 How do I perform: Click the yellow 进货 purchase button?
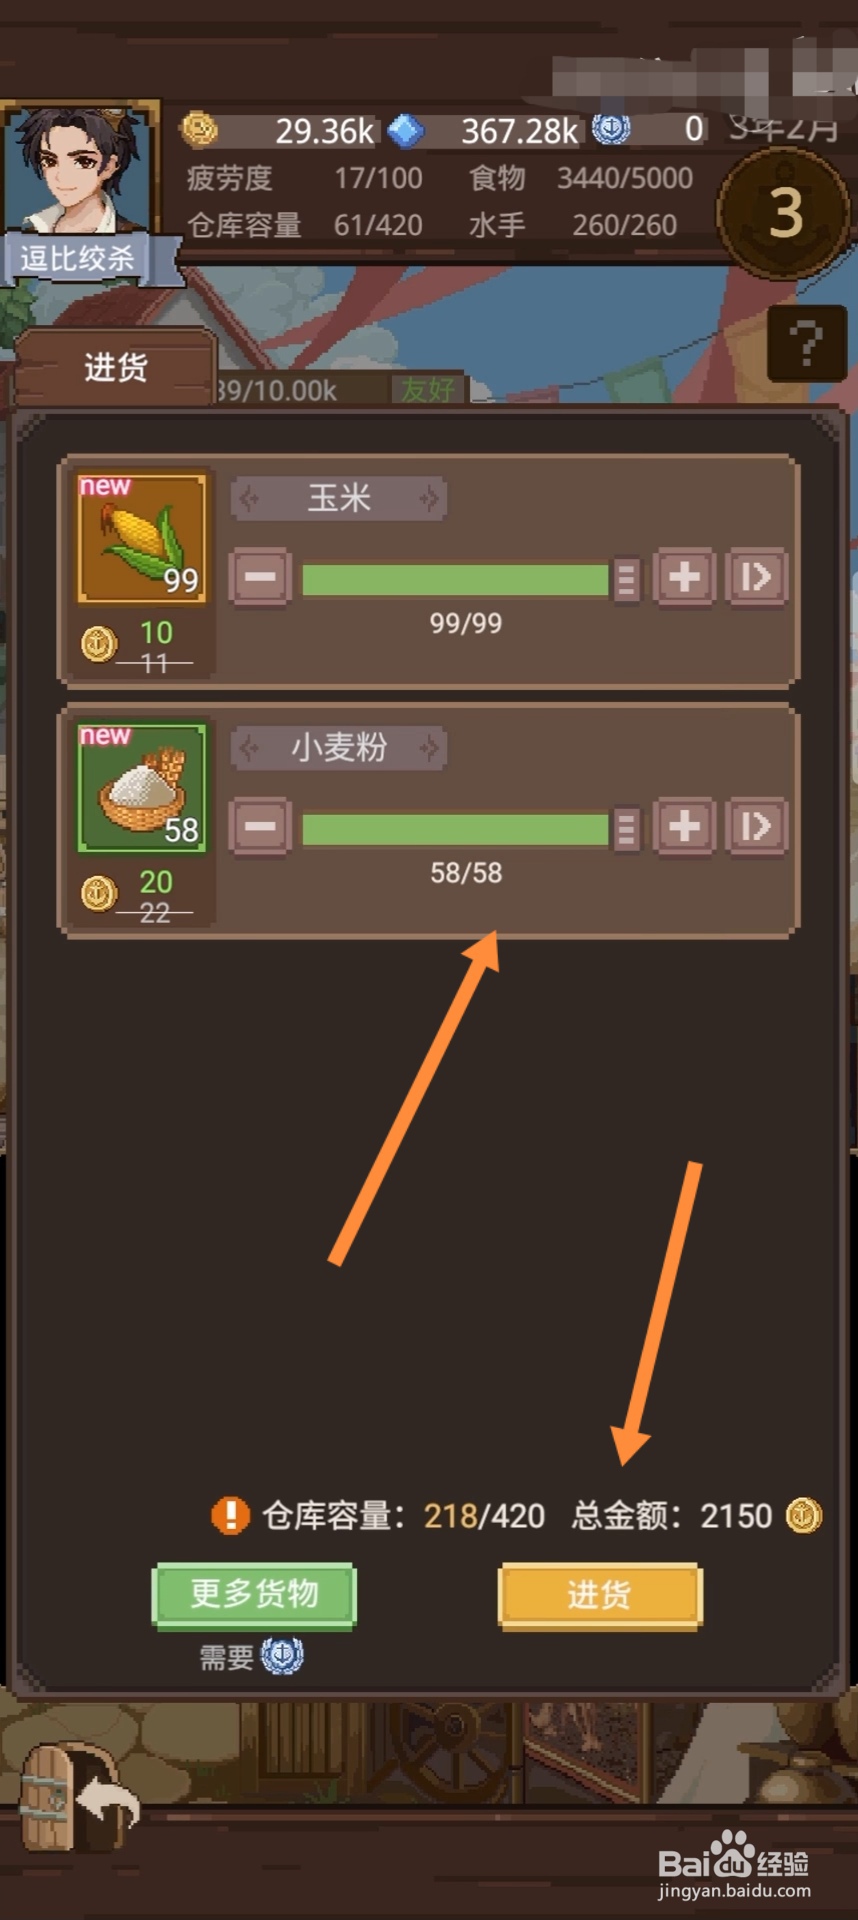(x=600, y=1596)
